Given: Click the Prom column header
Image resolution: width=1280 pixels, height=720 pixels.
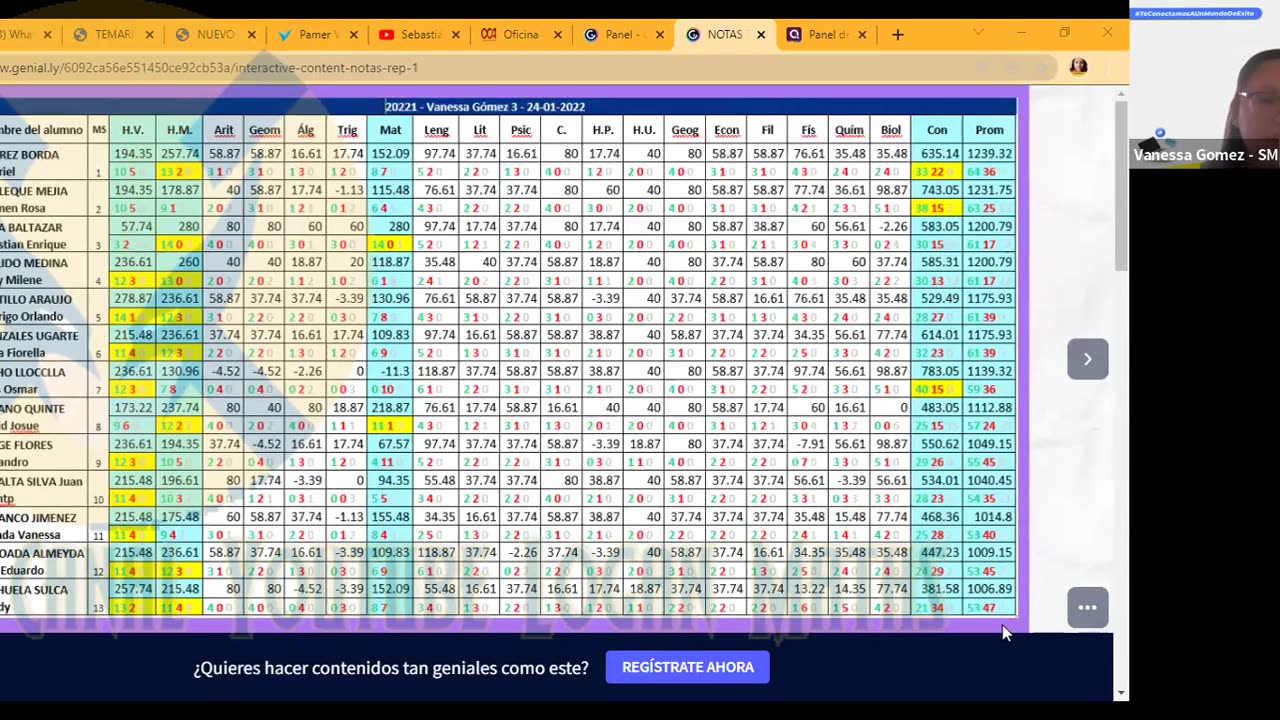Looking at the screenshot, I should 989,130.
